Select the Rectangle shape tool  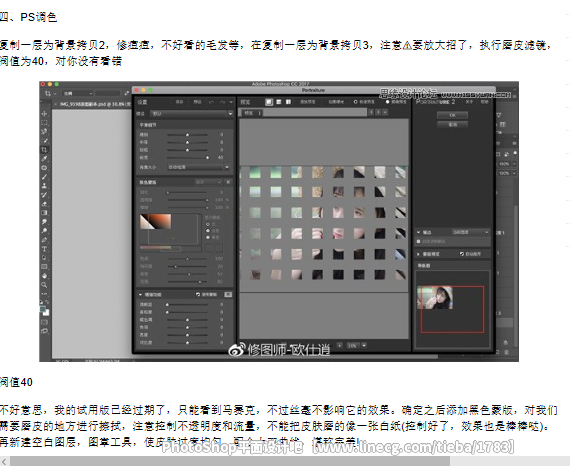tap(44, 267)
